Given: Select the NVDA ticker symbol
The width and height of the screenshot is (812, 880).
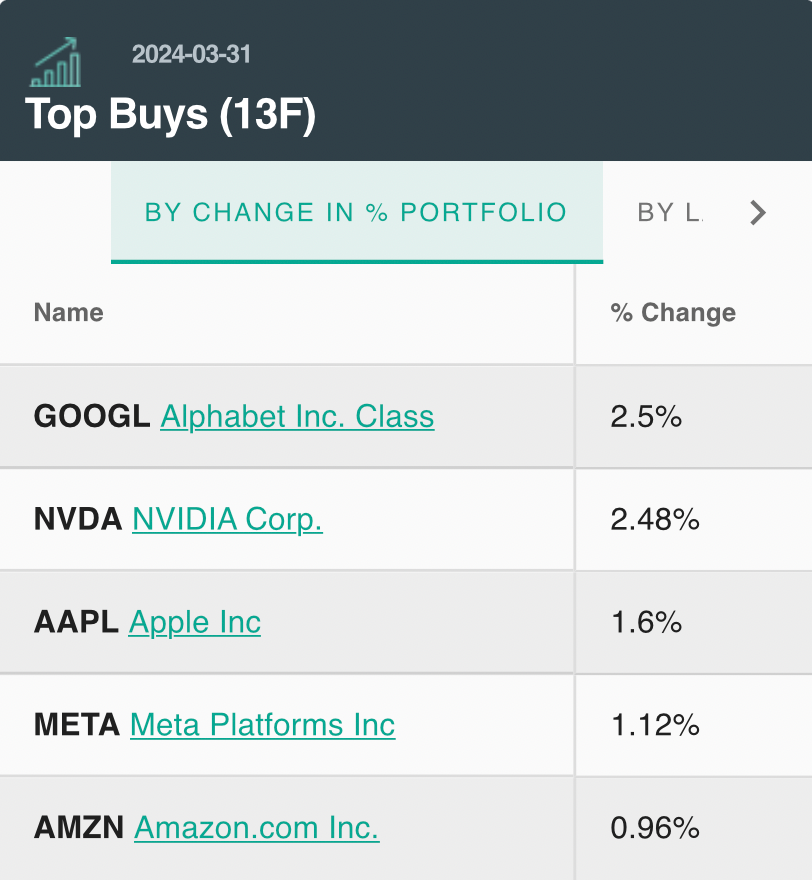Looking at the screenshot, I should click(x=78, y=519).
